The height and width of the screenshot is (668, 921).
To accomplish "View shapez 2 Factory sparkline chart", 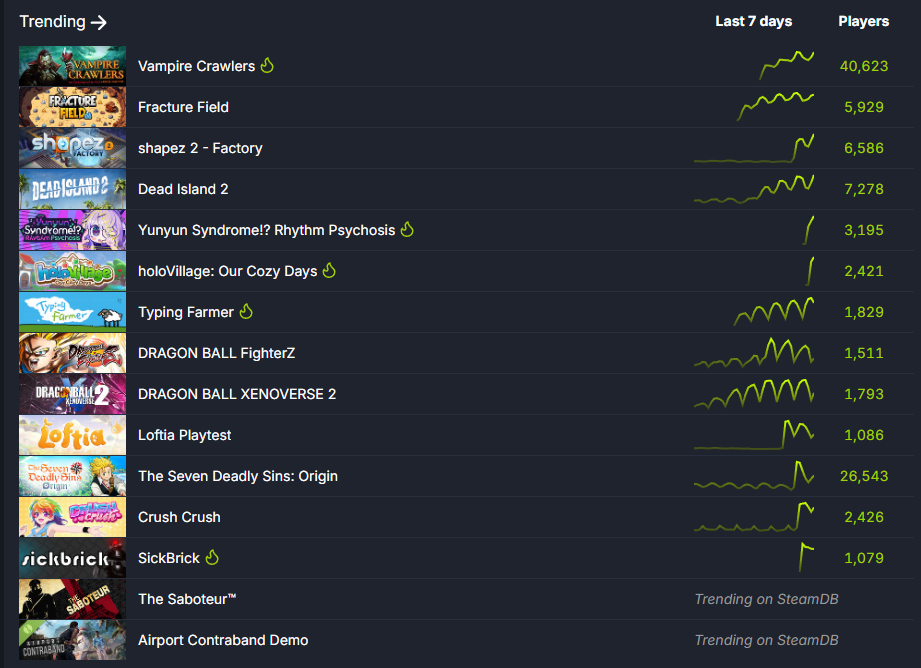I will point(754,148).
